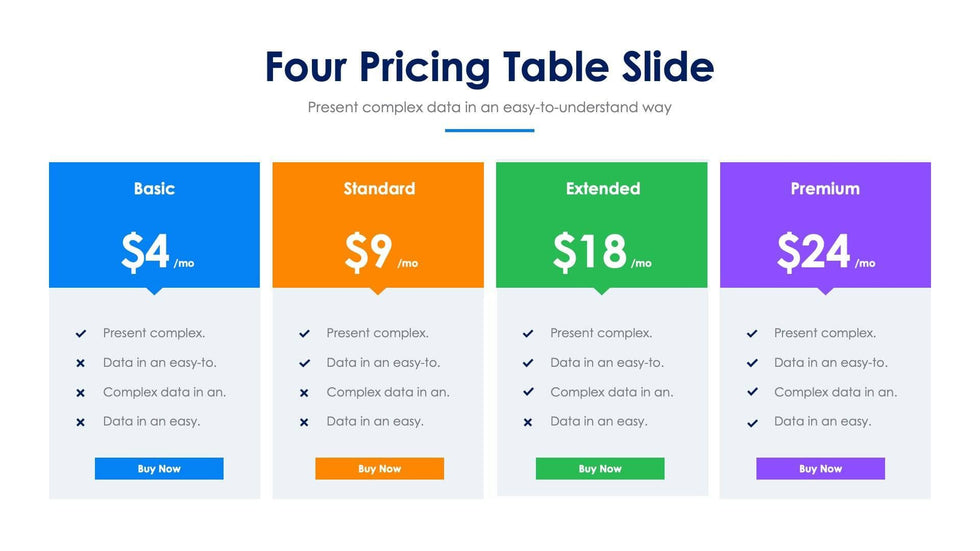Click Standard's checkmark next to Data in an easy-to

pos(304,363)
